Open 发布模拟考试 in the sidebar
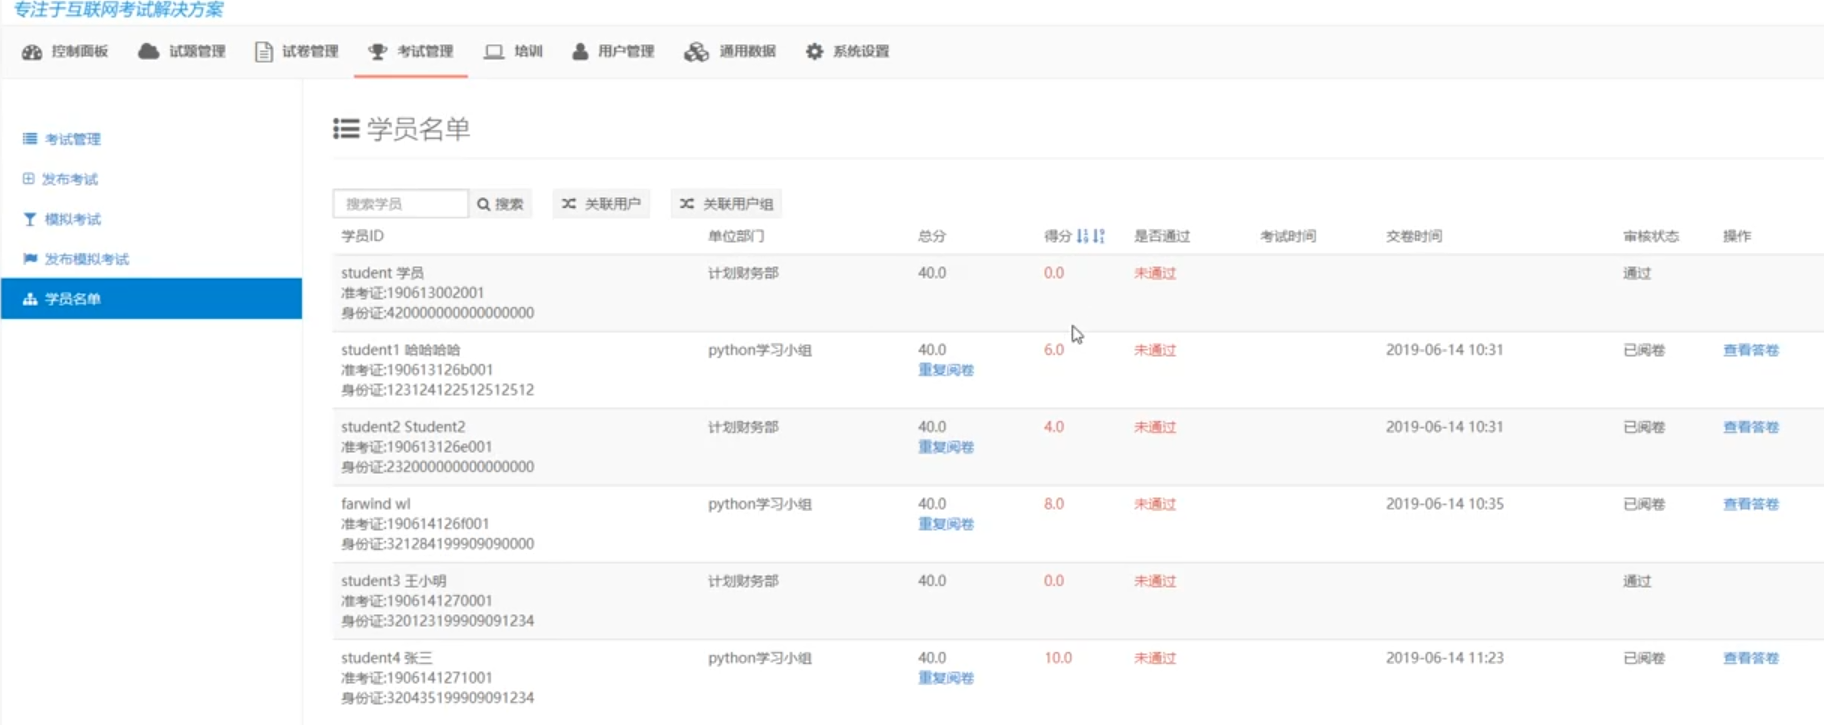This screenshot has height=725, width=1824. tap(87, 259)
